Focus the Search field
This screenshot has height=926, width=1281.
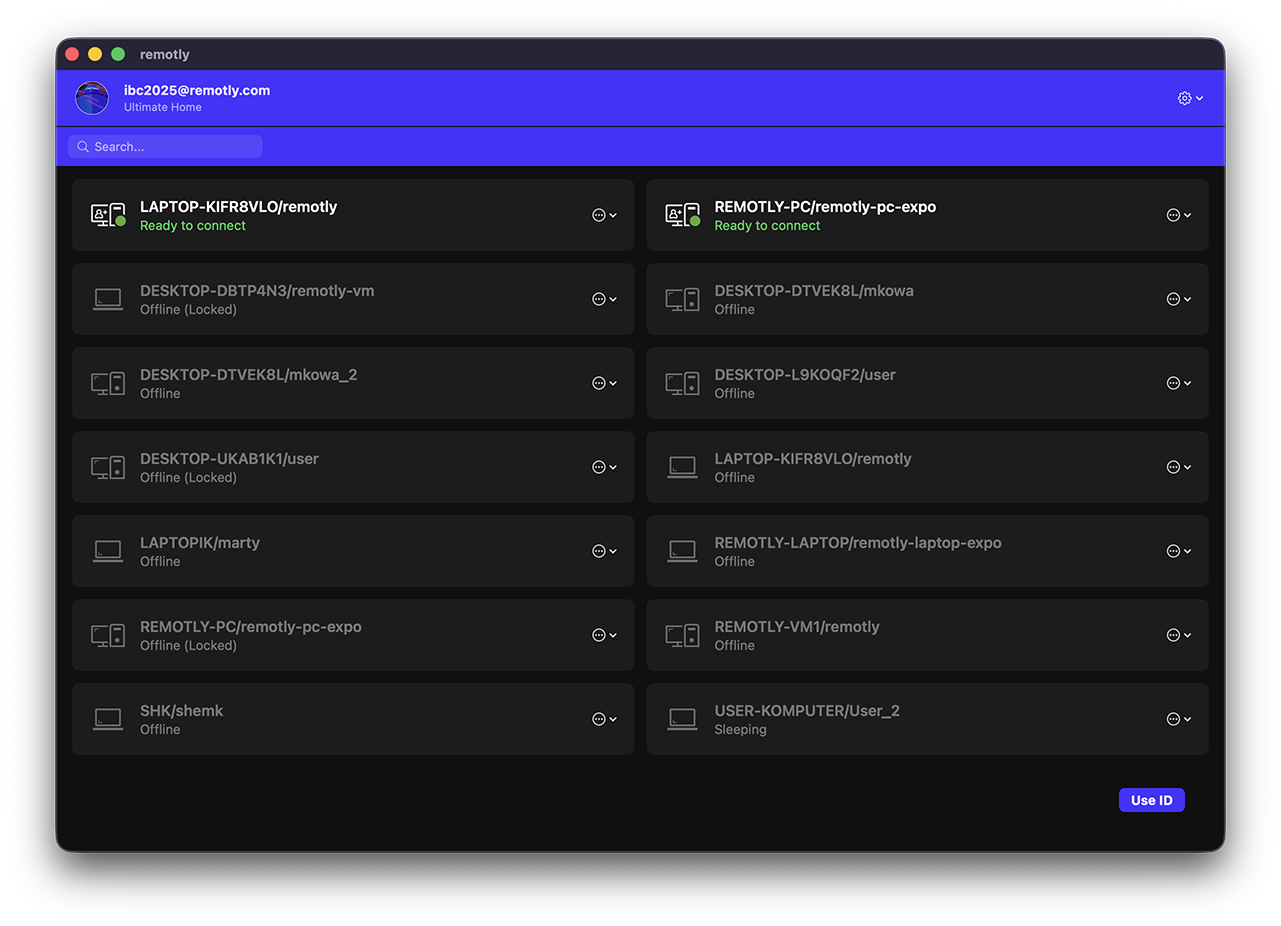165,147
